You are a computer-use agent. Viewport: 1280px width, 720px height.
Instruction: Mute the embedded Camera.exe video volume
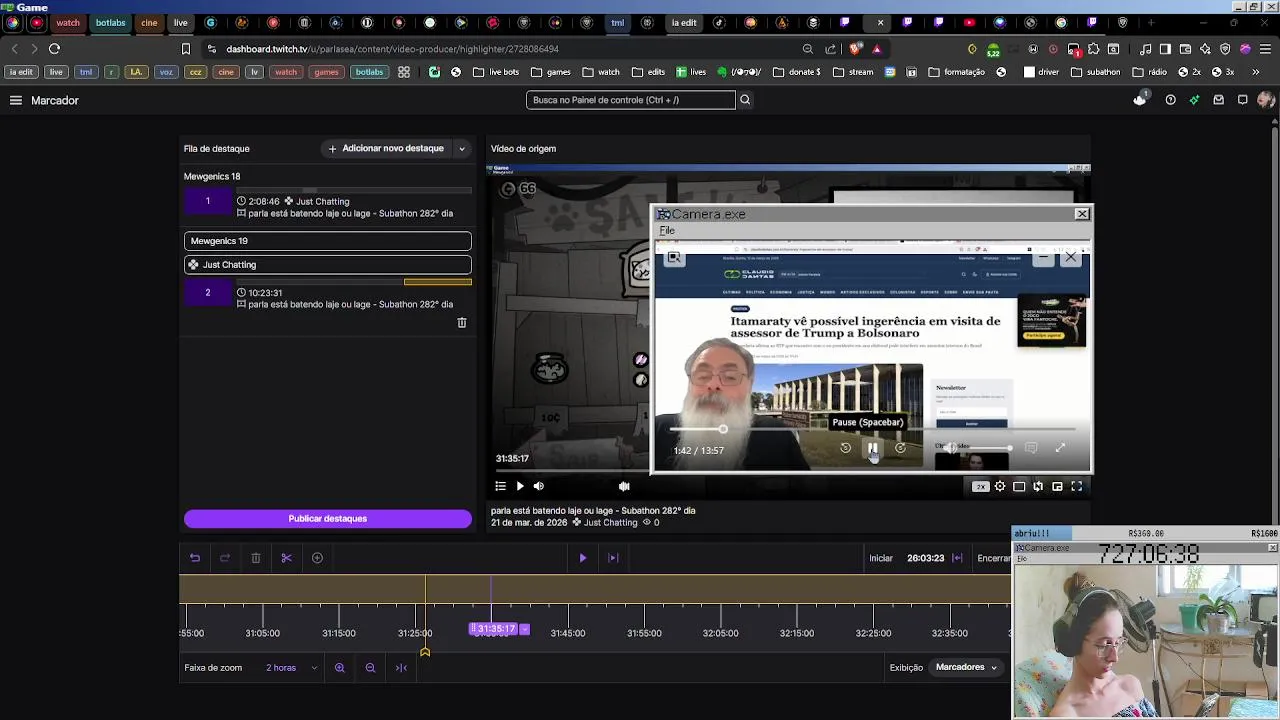click(950, 448)
